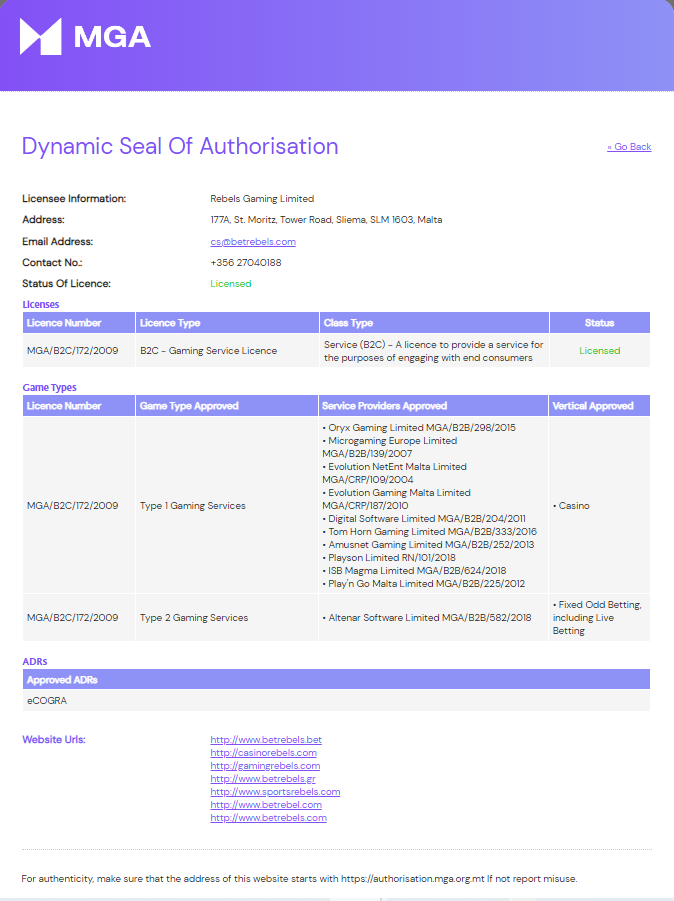Click the Status column header

click(599, 323)
